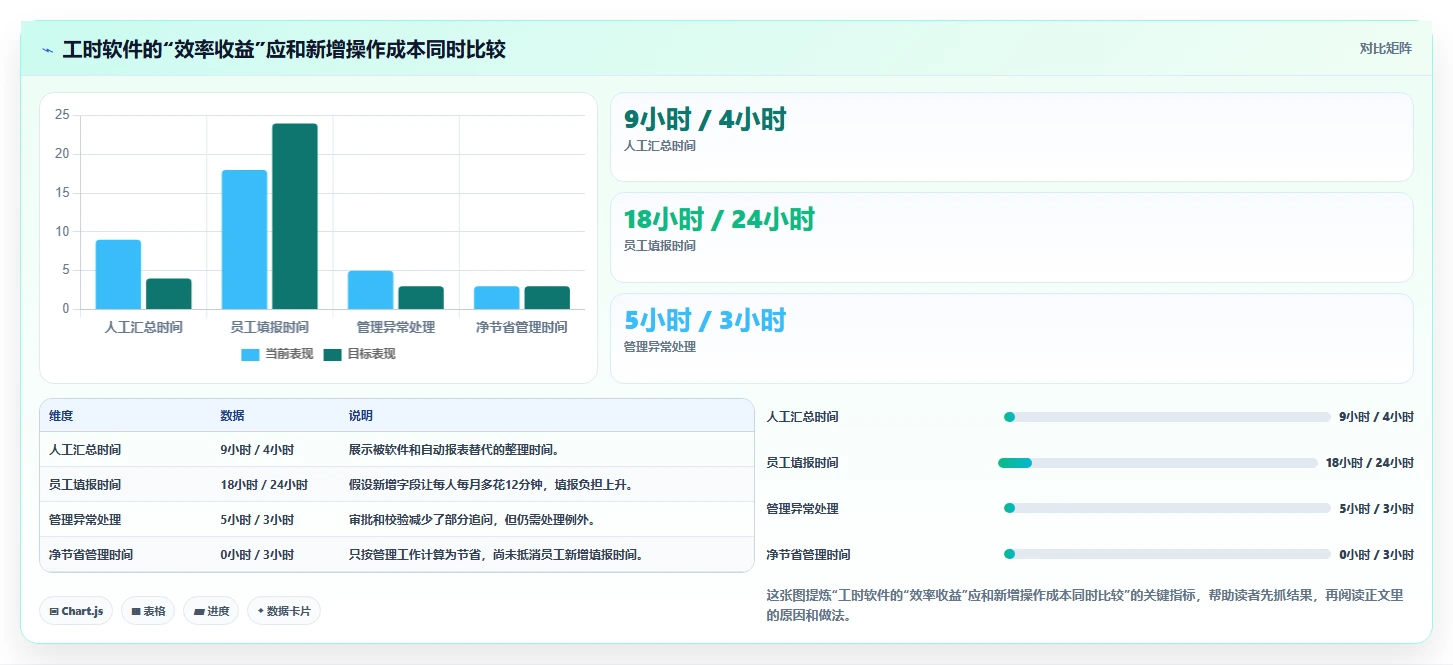Select the 5小时 / 3小时 data card

click(1011, 338)
